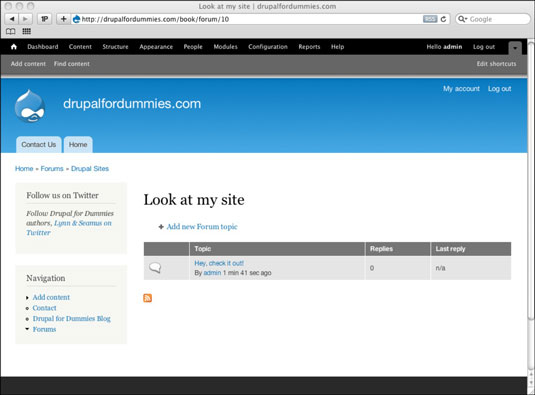Screen dimensions: 535x395
Task: Sort by the Last reply column header
Action: point(450,249)
